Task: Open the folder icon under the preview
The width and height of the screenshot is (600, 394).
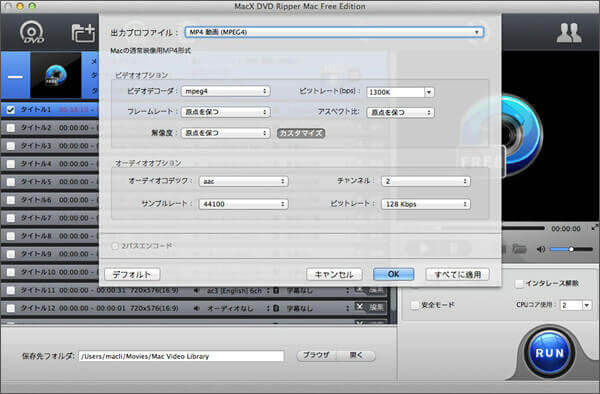Action: tap(519, 249)
